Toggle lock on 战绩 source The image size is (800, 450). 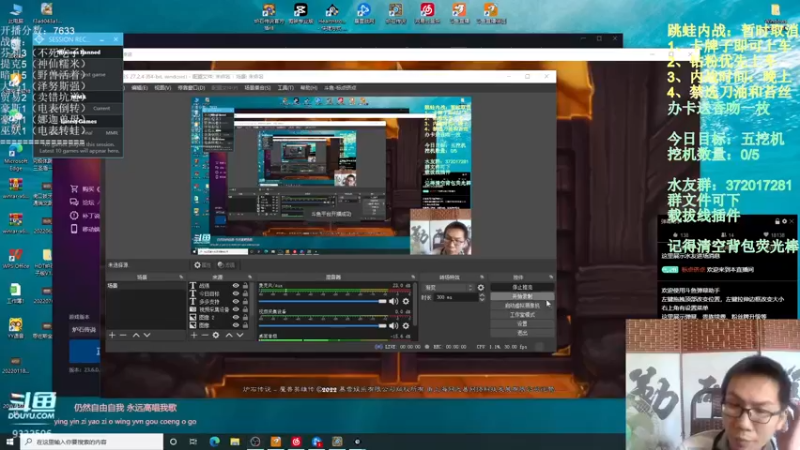click(245, 286)
